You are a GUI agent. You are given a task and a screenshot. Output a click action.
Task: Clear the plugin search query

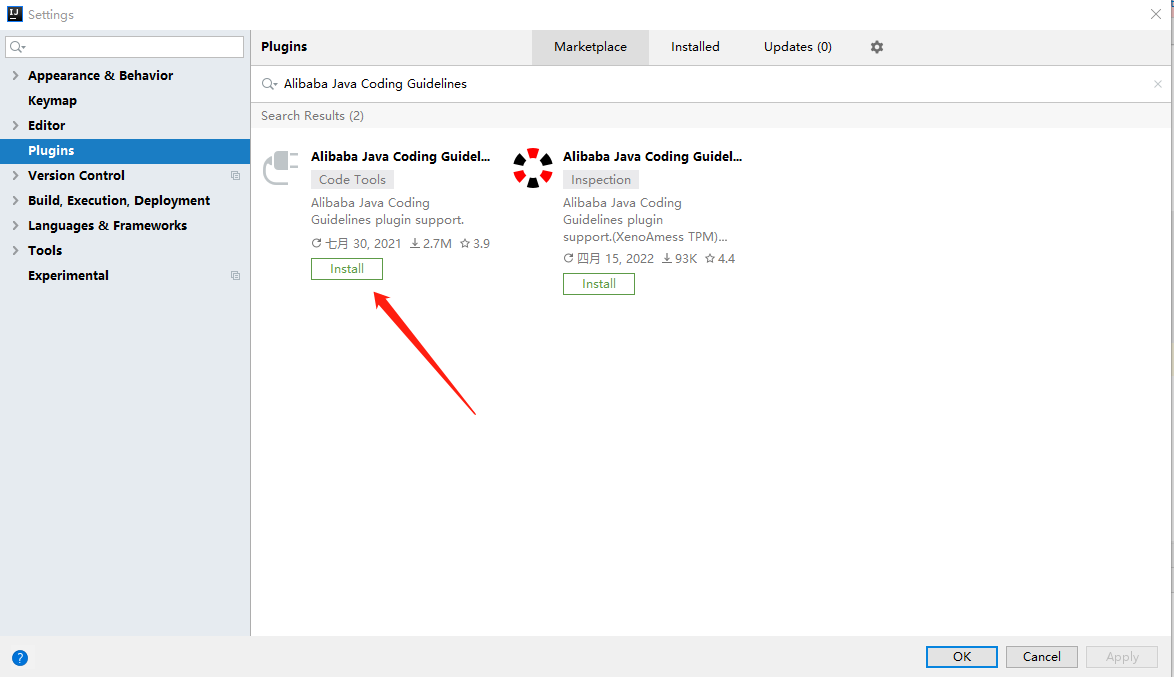(x=1158, y=84)
